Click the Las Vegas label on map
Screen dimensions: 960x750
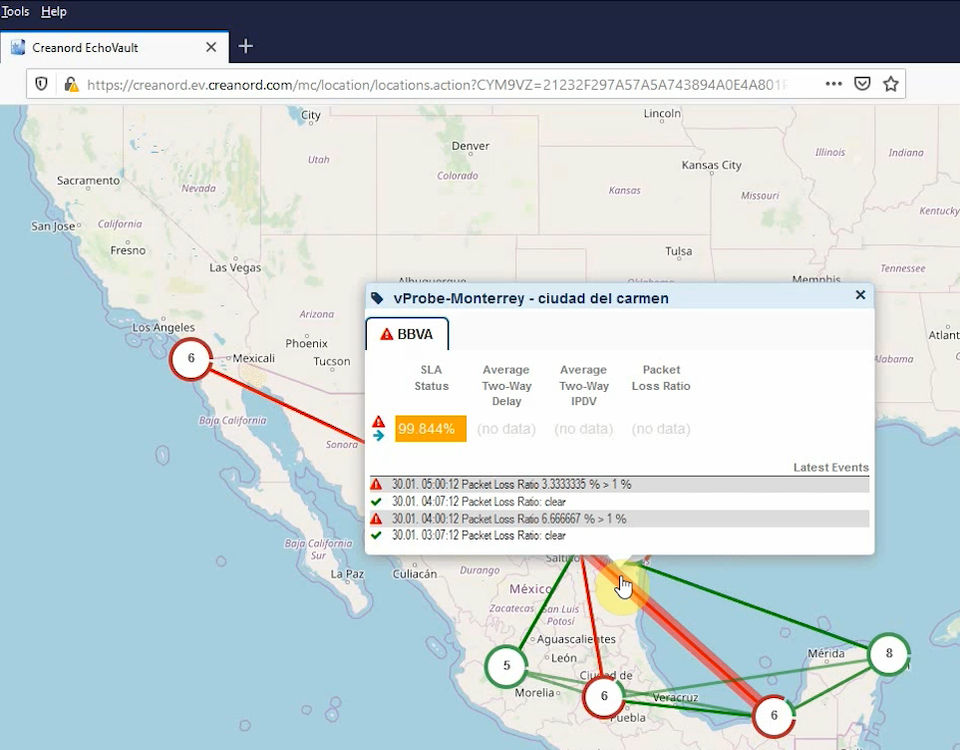[x=235, y=268]
